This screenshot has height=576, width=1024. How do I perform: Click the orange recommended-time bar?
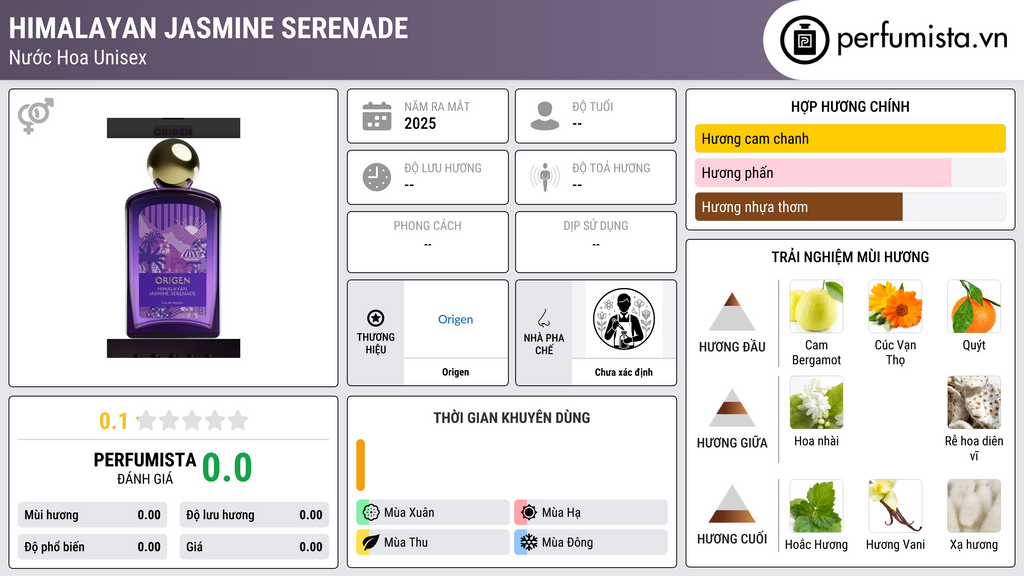click(360, 465)
